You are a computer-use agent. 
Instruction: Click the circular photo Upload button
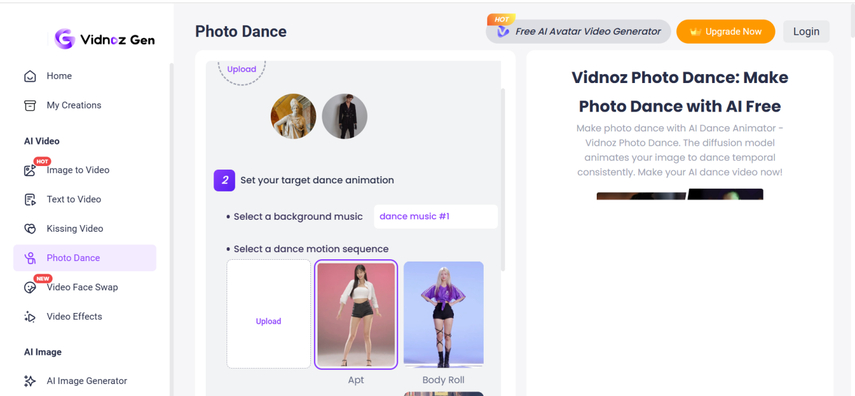[x=242, y=69]
